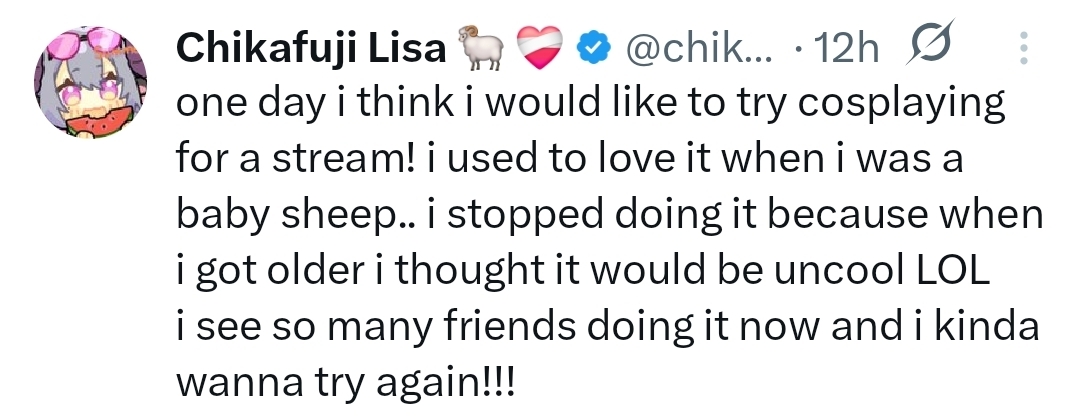Open the tweet via 12h timestamp

(x=848, y=46)
